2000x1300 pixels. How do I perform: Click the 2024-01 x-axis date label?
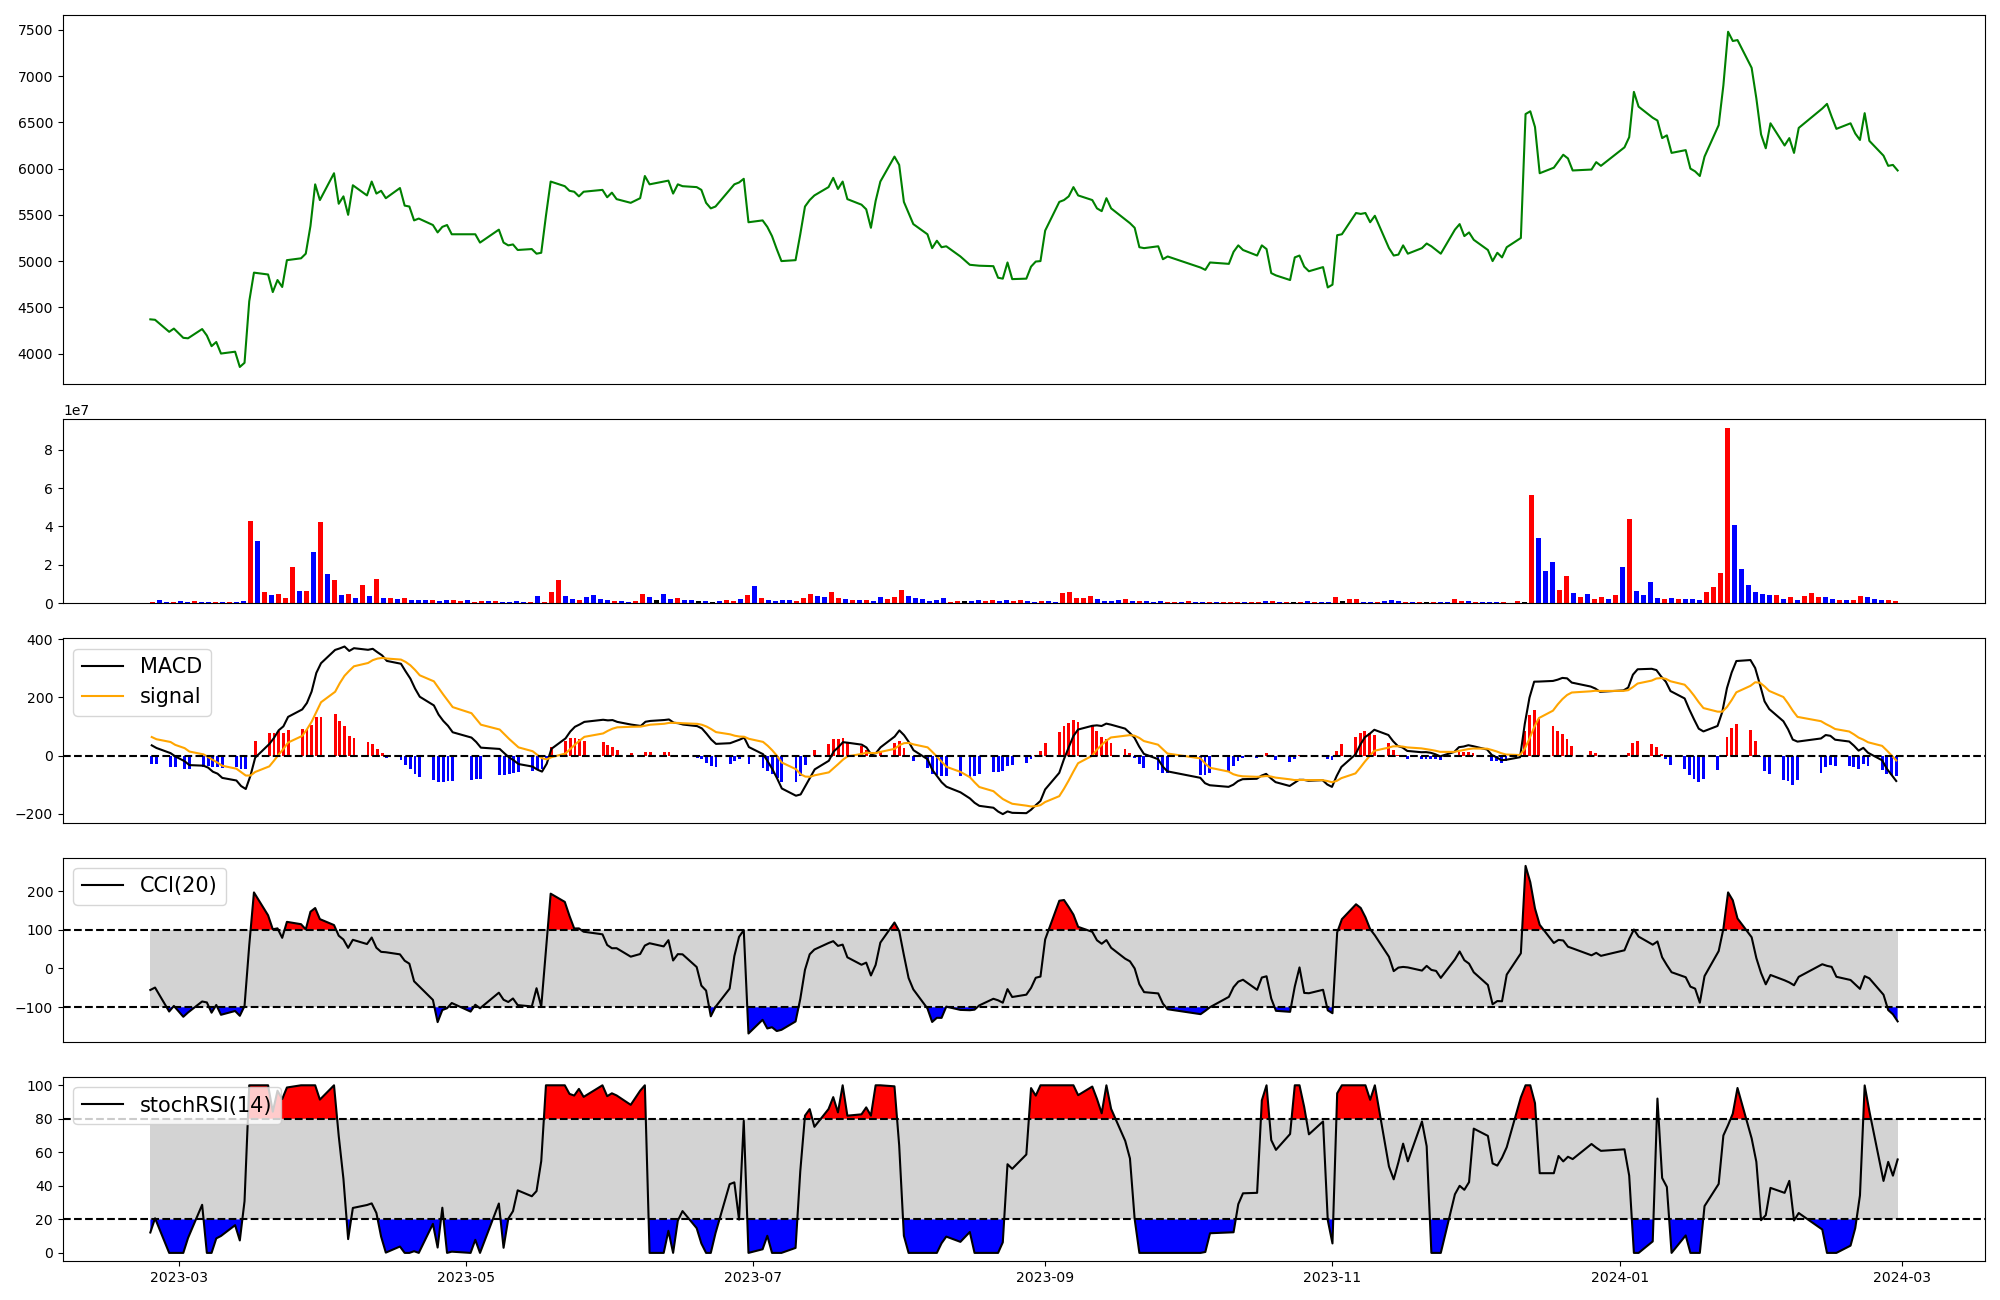(x=1619, y=1276)
